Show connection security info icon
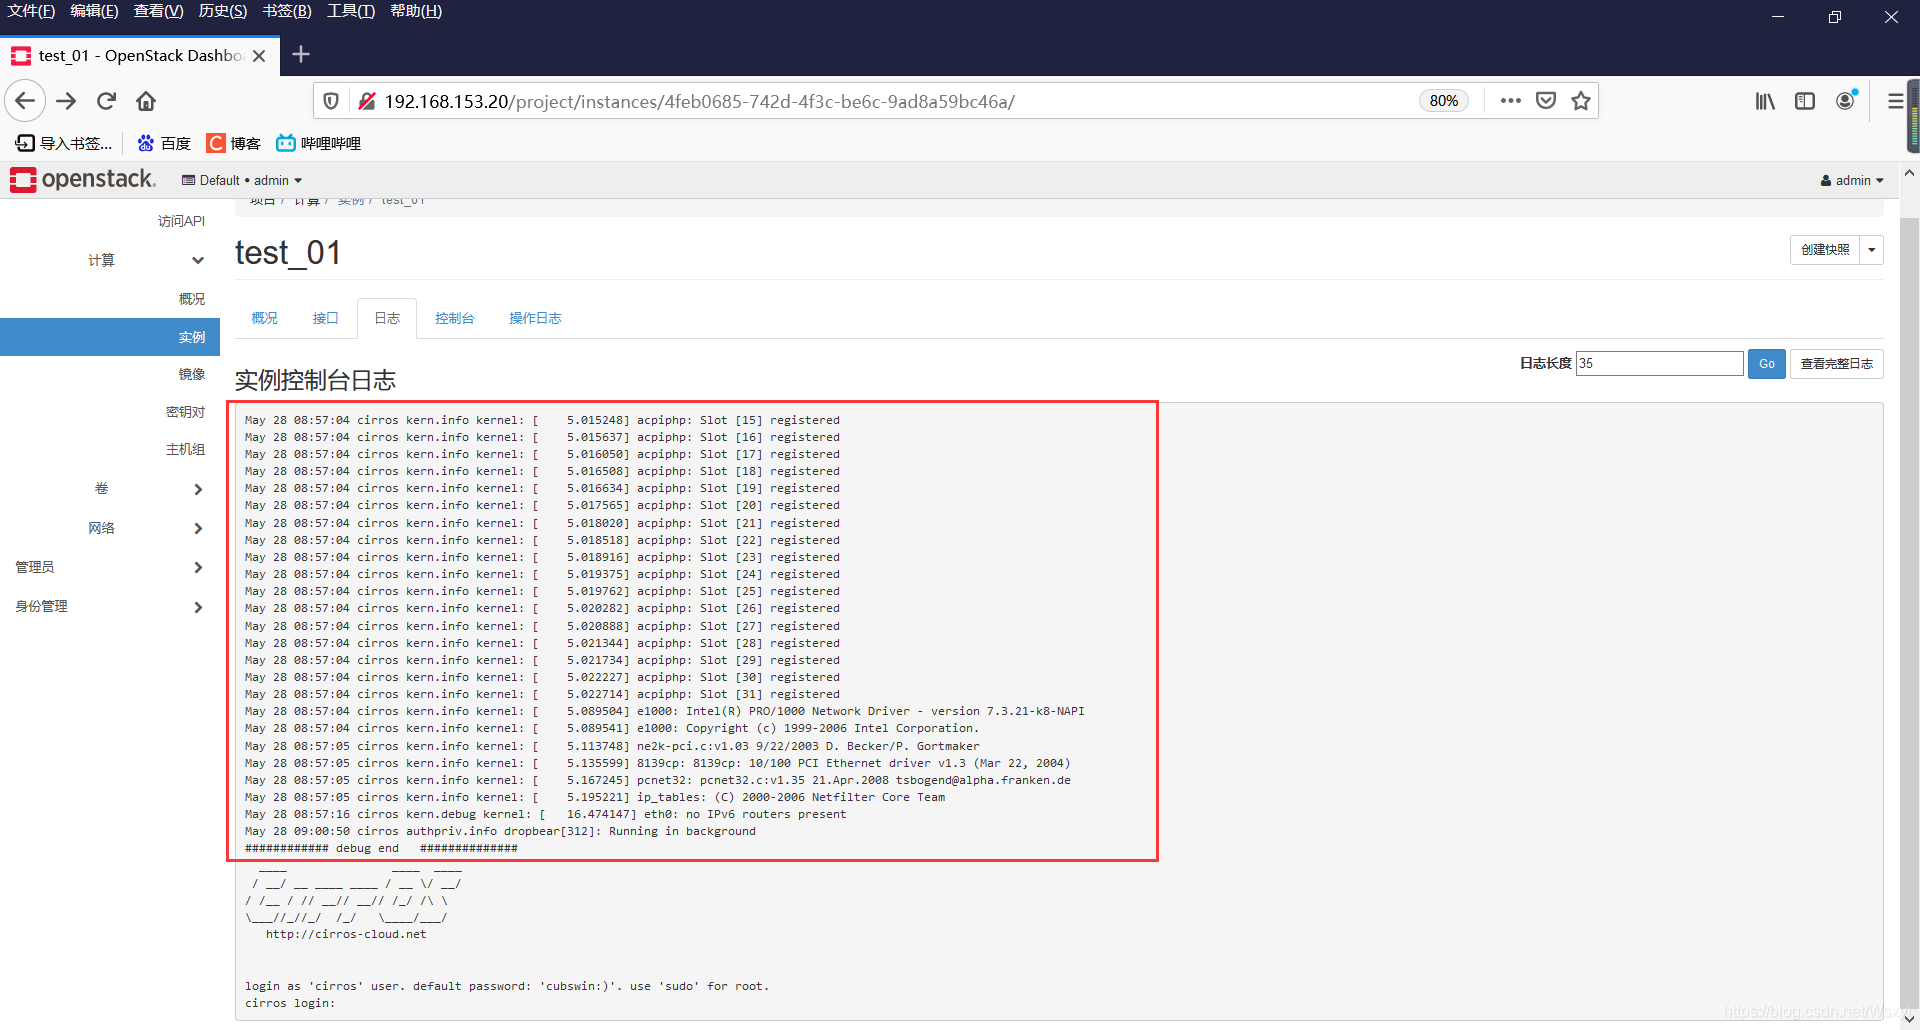Viewport: 1920px width, 1030px height. pos(367,101)
